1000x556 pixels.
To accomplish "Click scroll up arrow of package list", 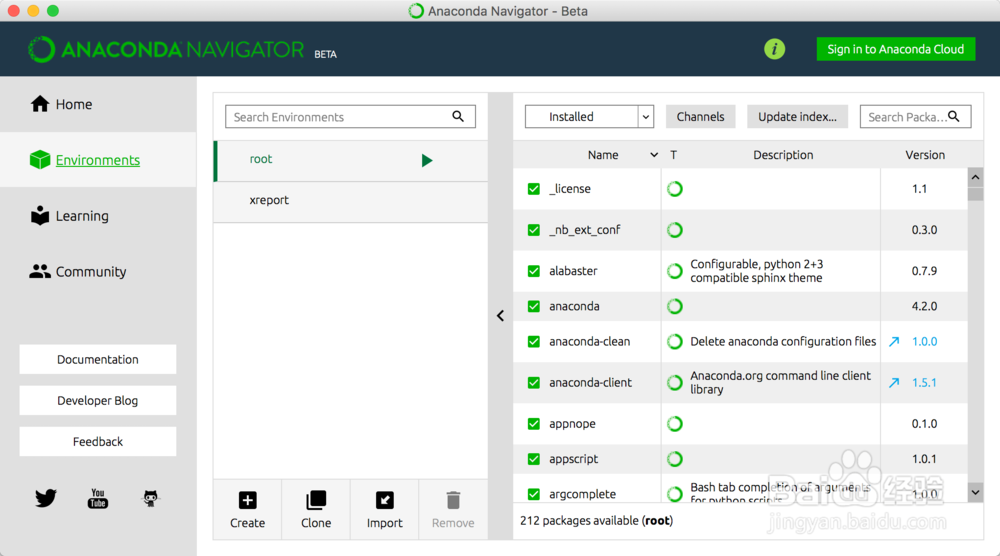I will [x=975, y=177].
